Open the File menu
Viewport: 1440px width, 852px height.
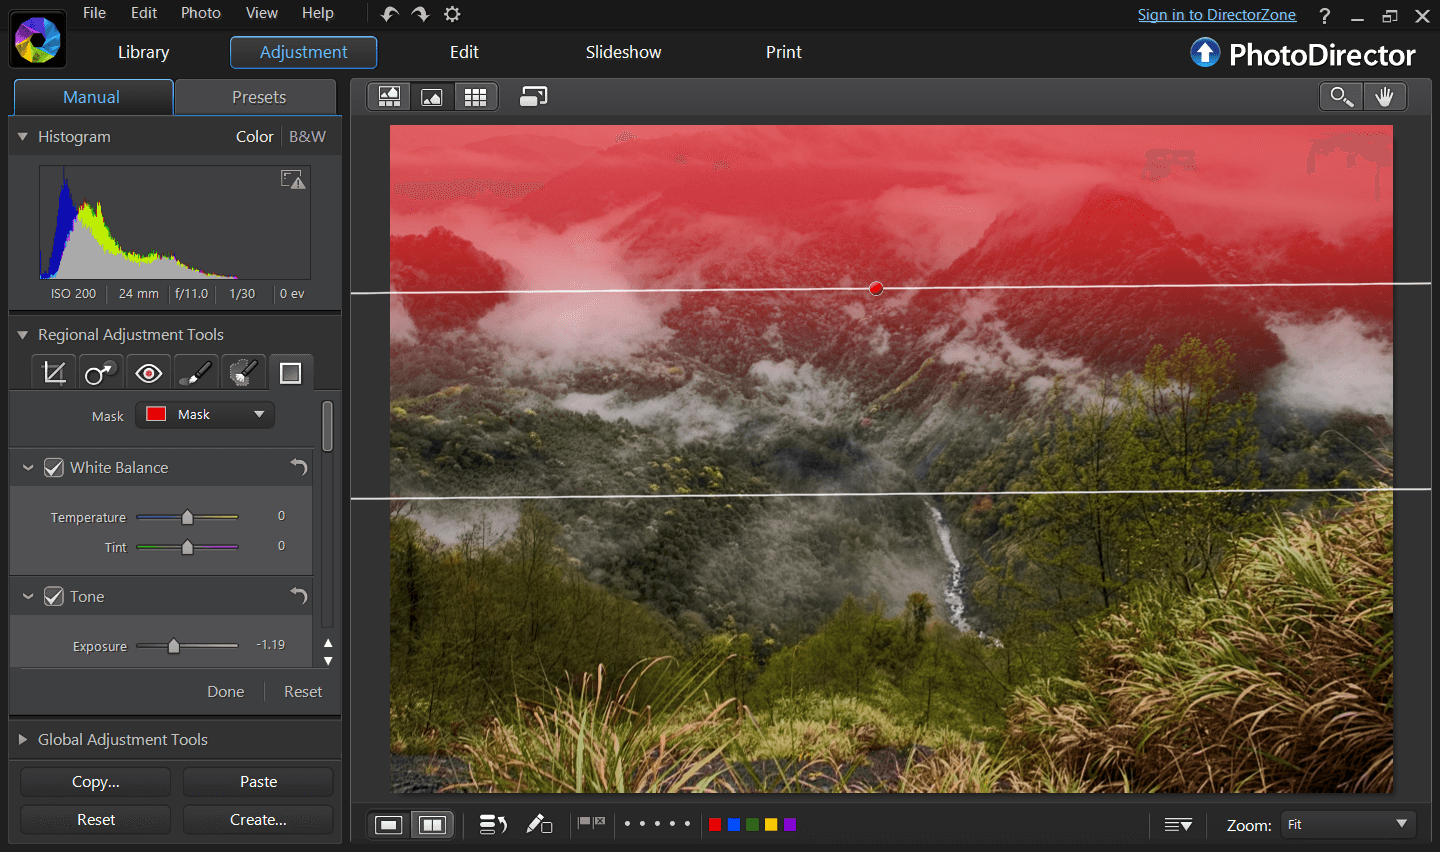click(94, 13)
